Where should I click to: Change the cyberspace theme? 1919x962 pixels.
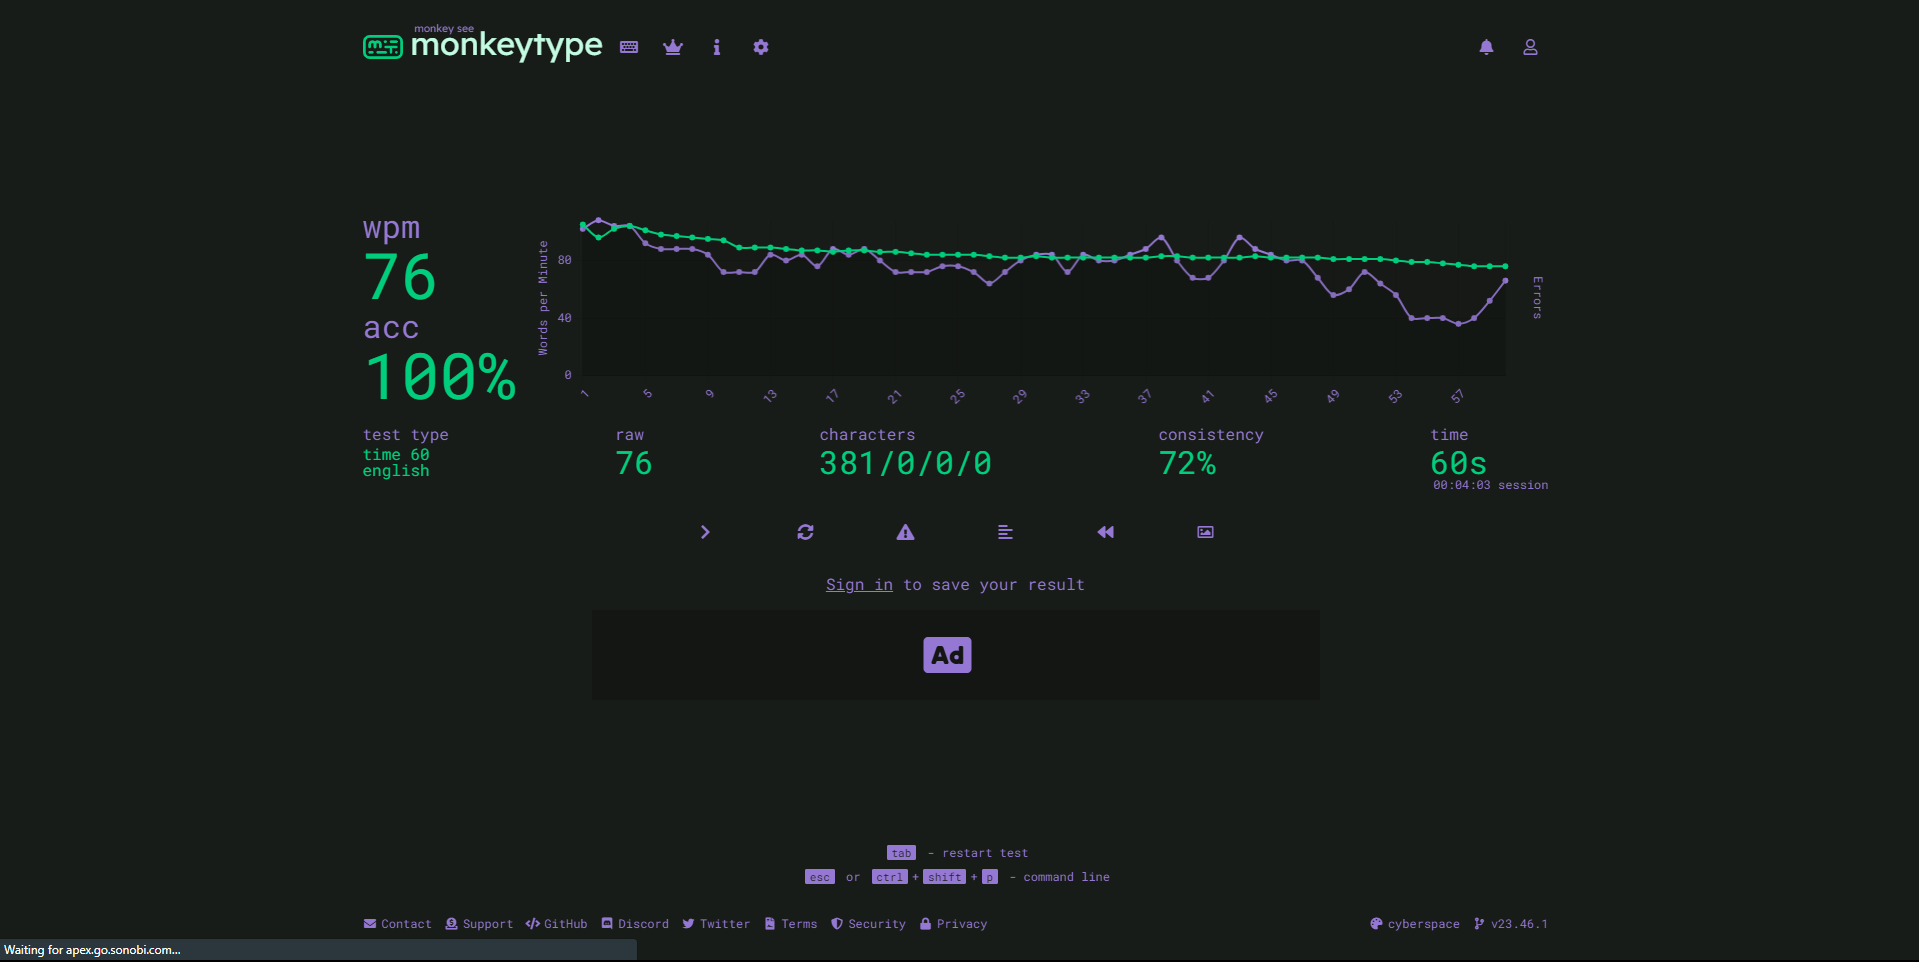coord(1415,924)
